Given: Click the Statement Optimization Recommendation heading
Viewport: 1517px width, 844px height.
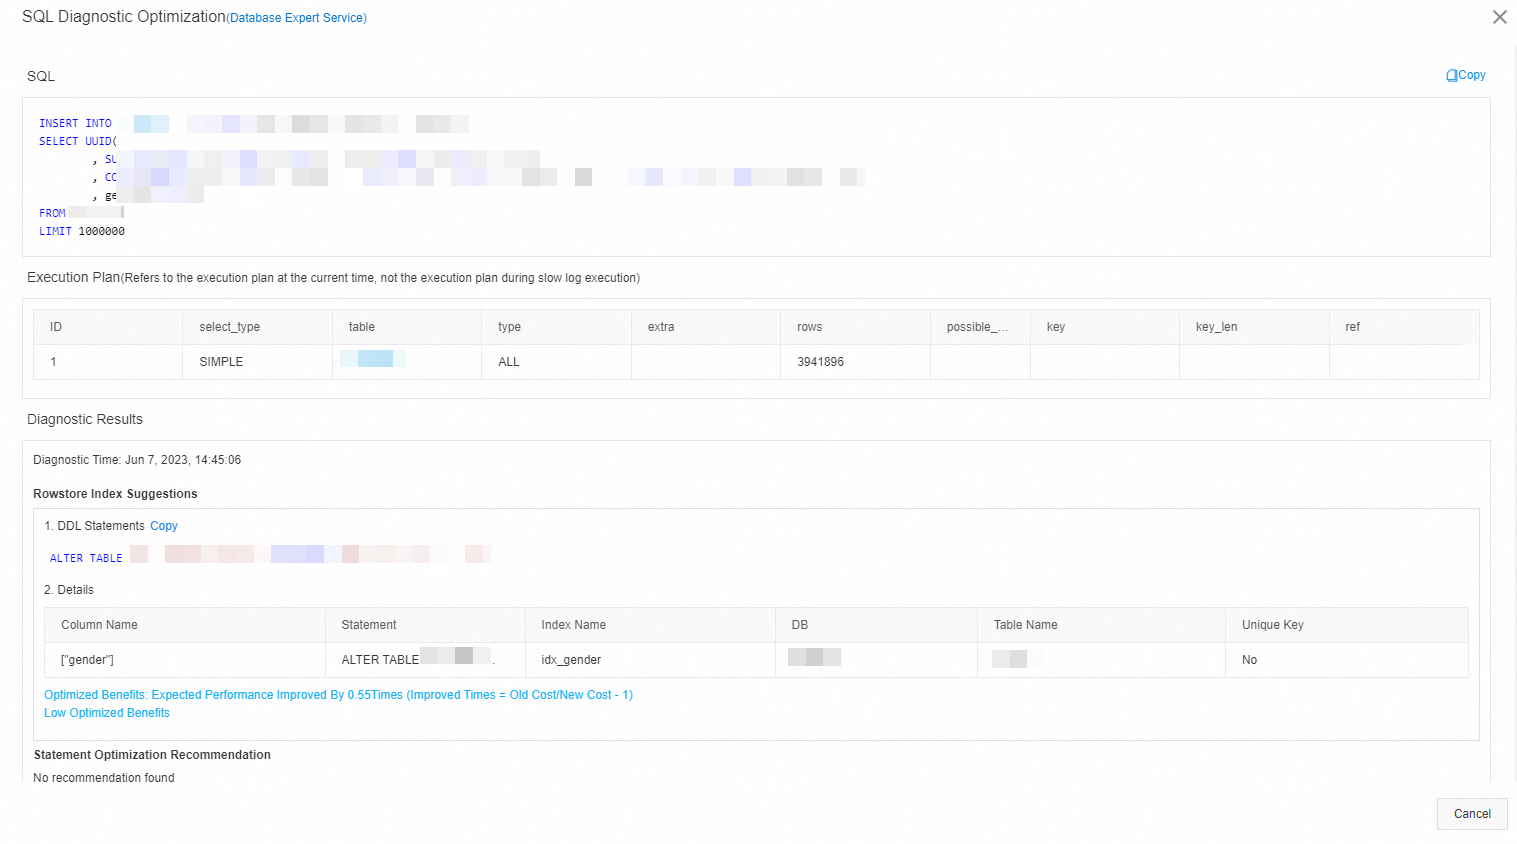Looking at the screenshot, I should [x=152, y=755].
